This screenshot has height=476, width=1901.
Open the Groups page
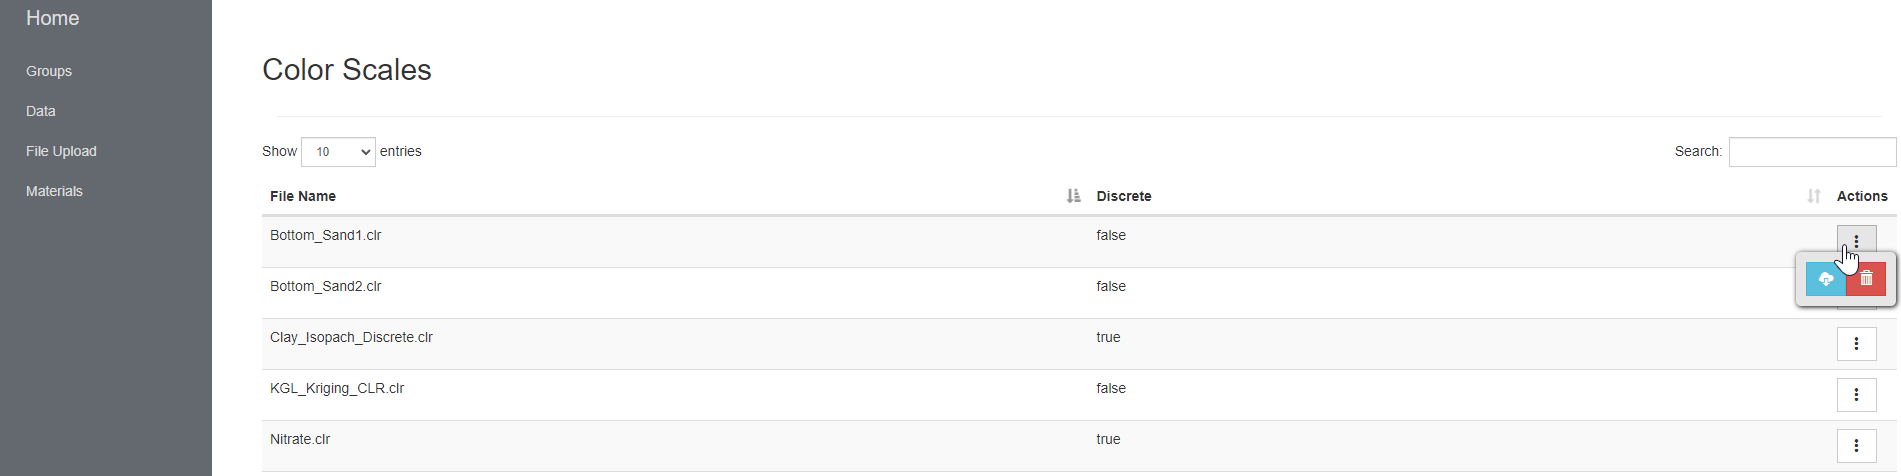[49, 71]
